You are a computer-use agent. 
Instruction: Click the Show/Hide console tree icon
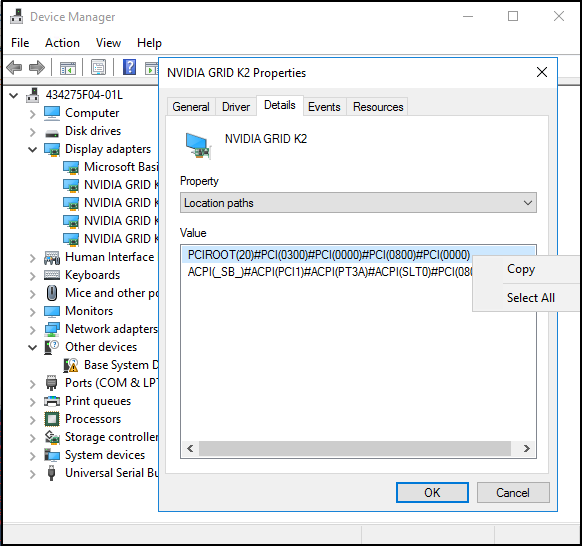pyautogui.click(x=68, y=68)
